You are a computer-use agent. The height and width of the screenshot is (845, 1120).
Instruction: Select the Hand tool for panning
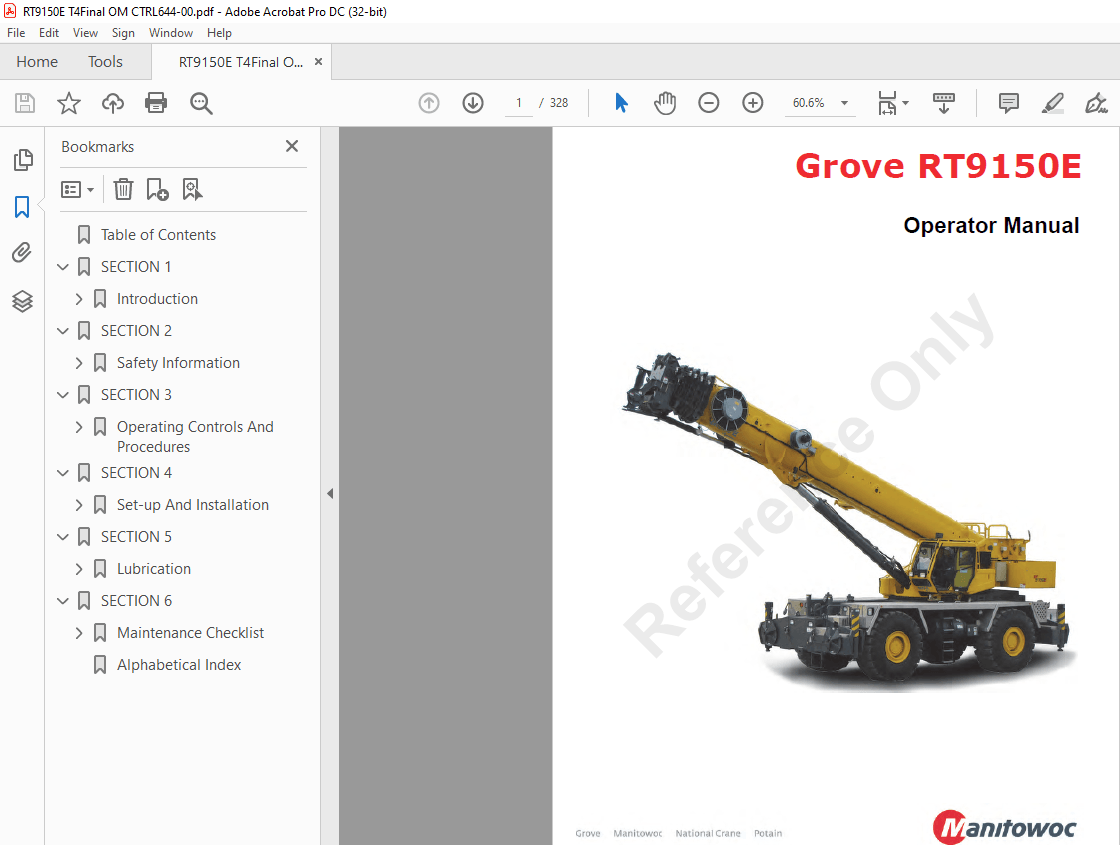click(x=665, y=103)
